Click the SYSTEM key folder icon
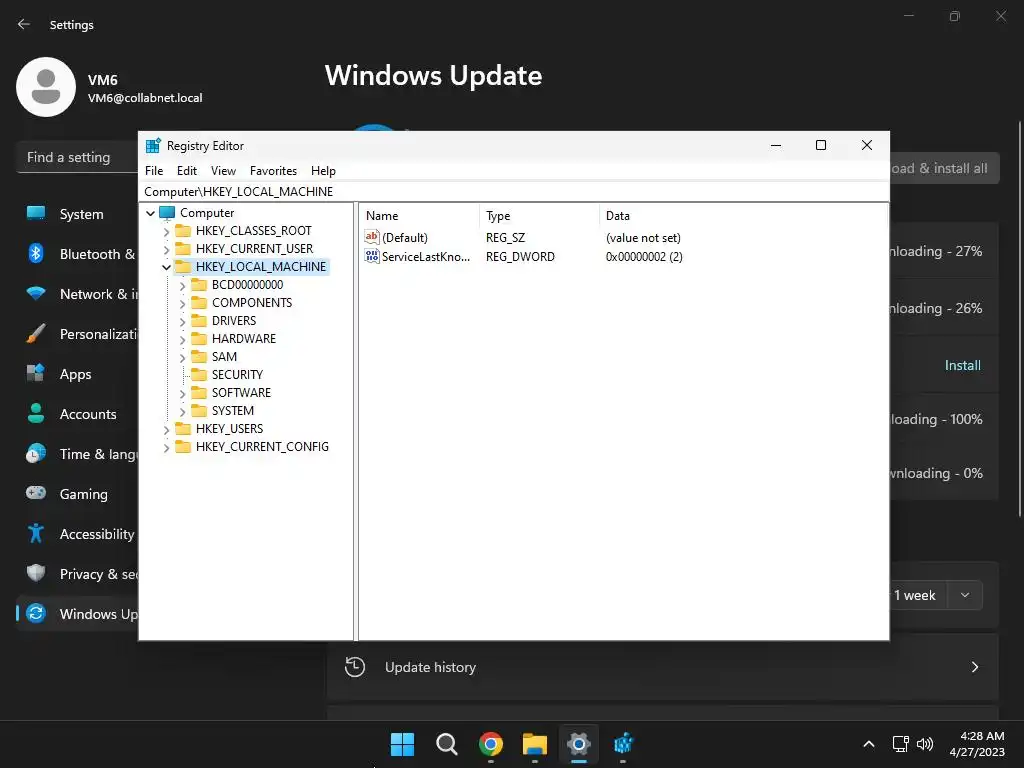Screen dimensions: 1024x768 pos(199,411)
